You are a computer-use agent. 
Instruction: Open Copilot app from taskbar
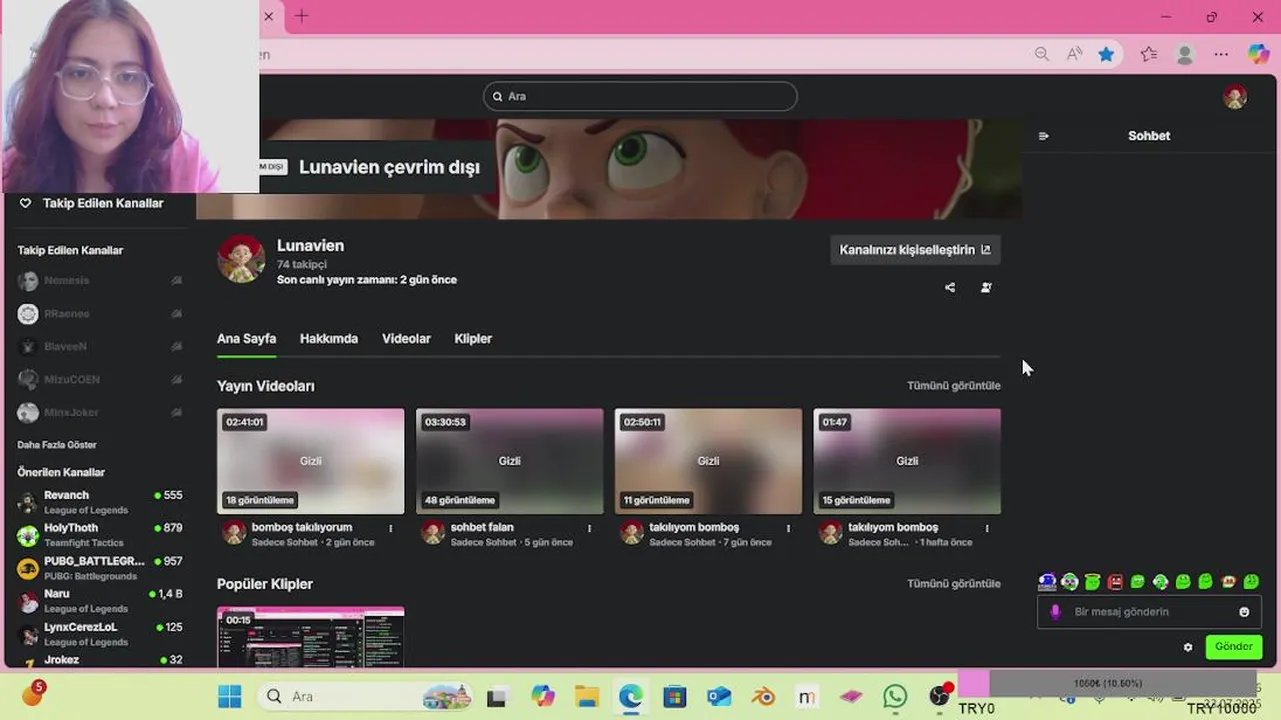tap(543, 696)
